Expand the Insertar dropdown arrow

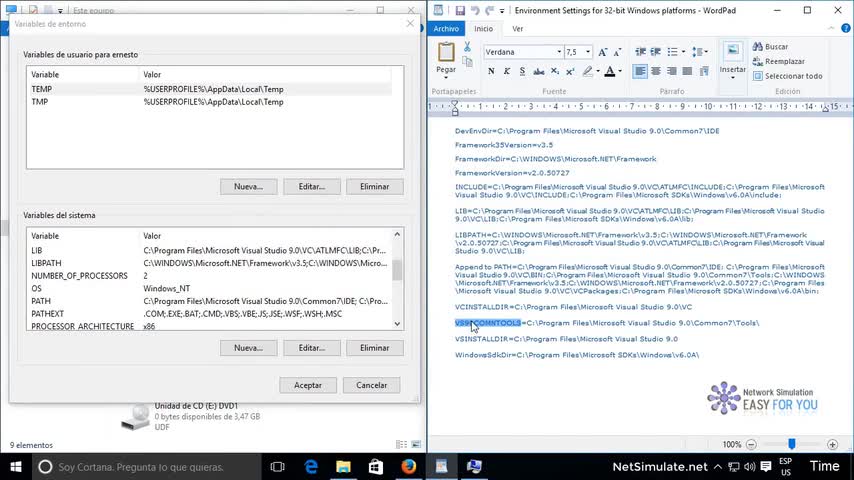[733, 78]
